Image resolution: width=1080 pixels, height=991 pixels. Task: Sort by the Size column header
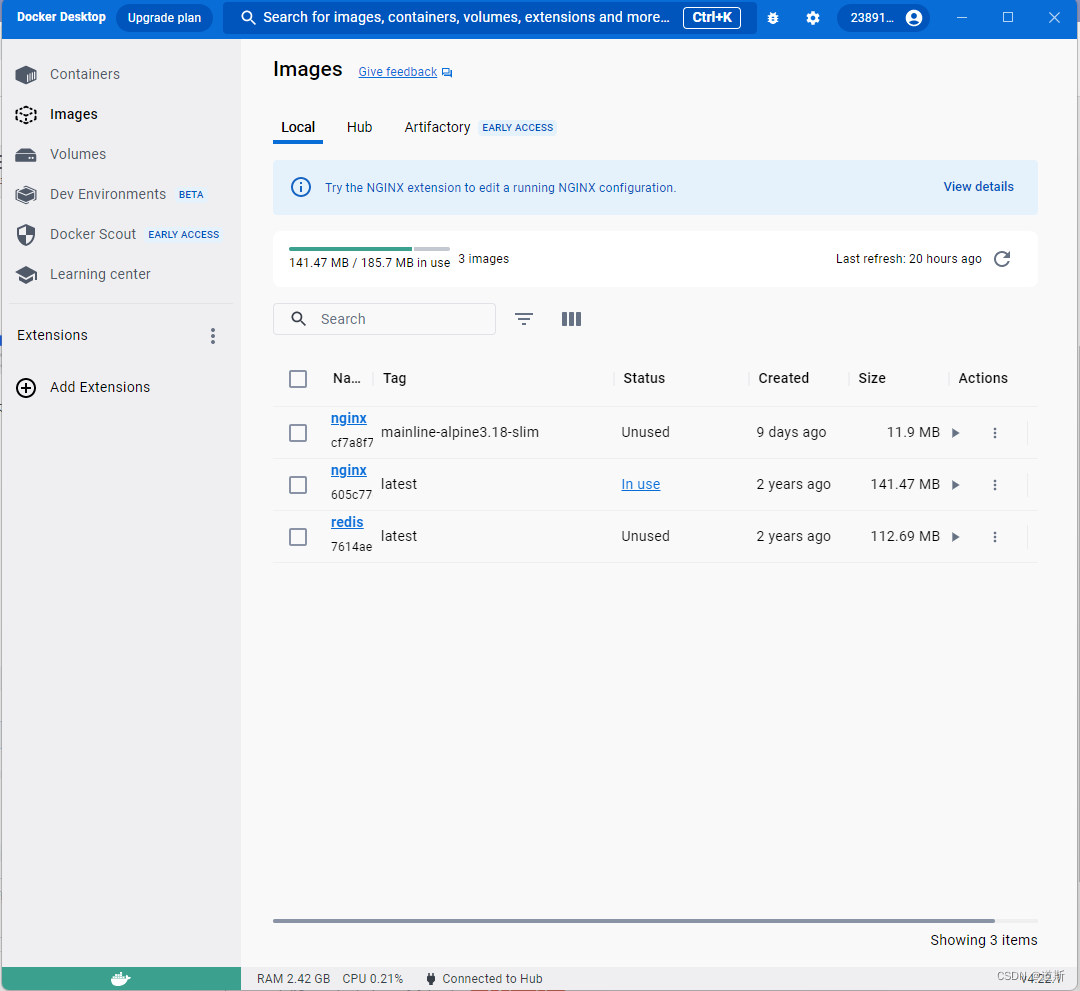pyautogui.click(x=872, y=378)
